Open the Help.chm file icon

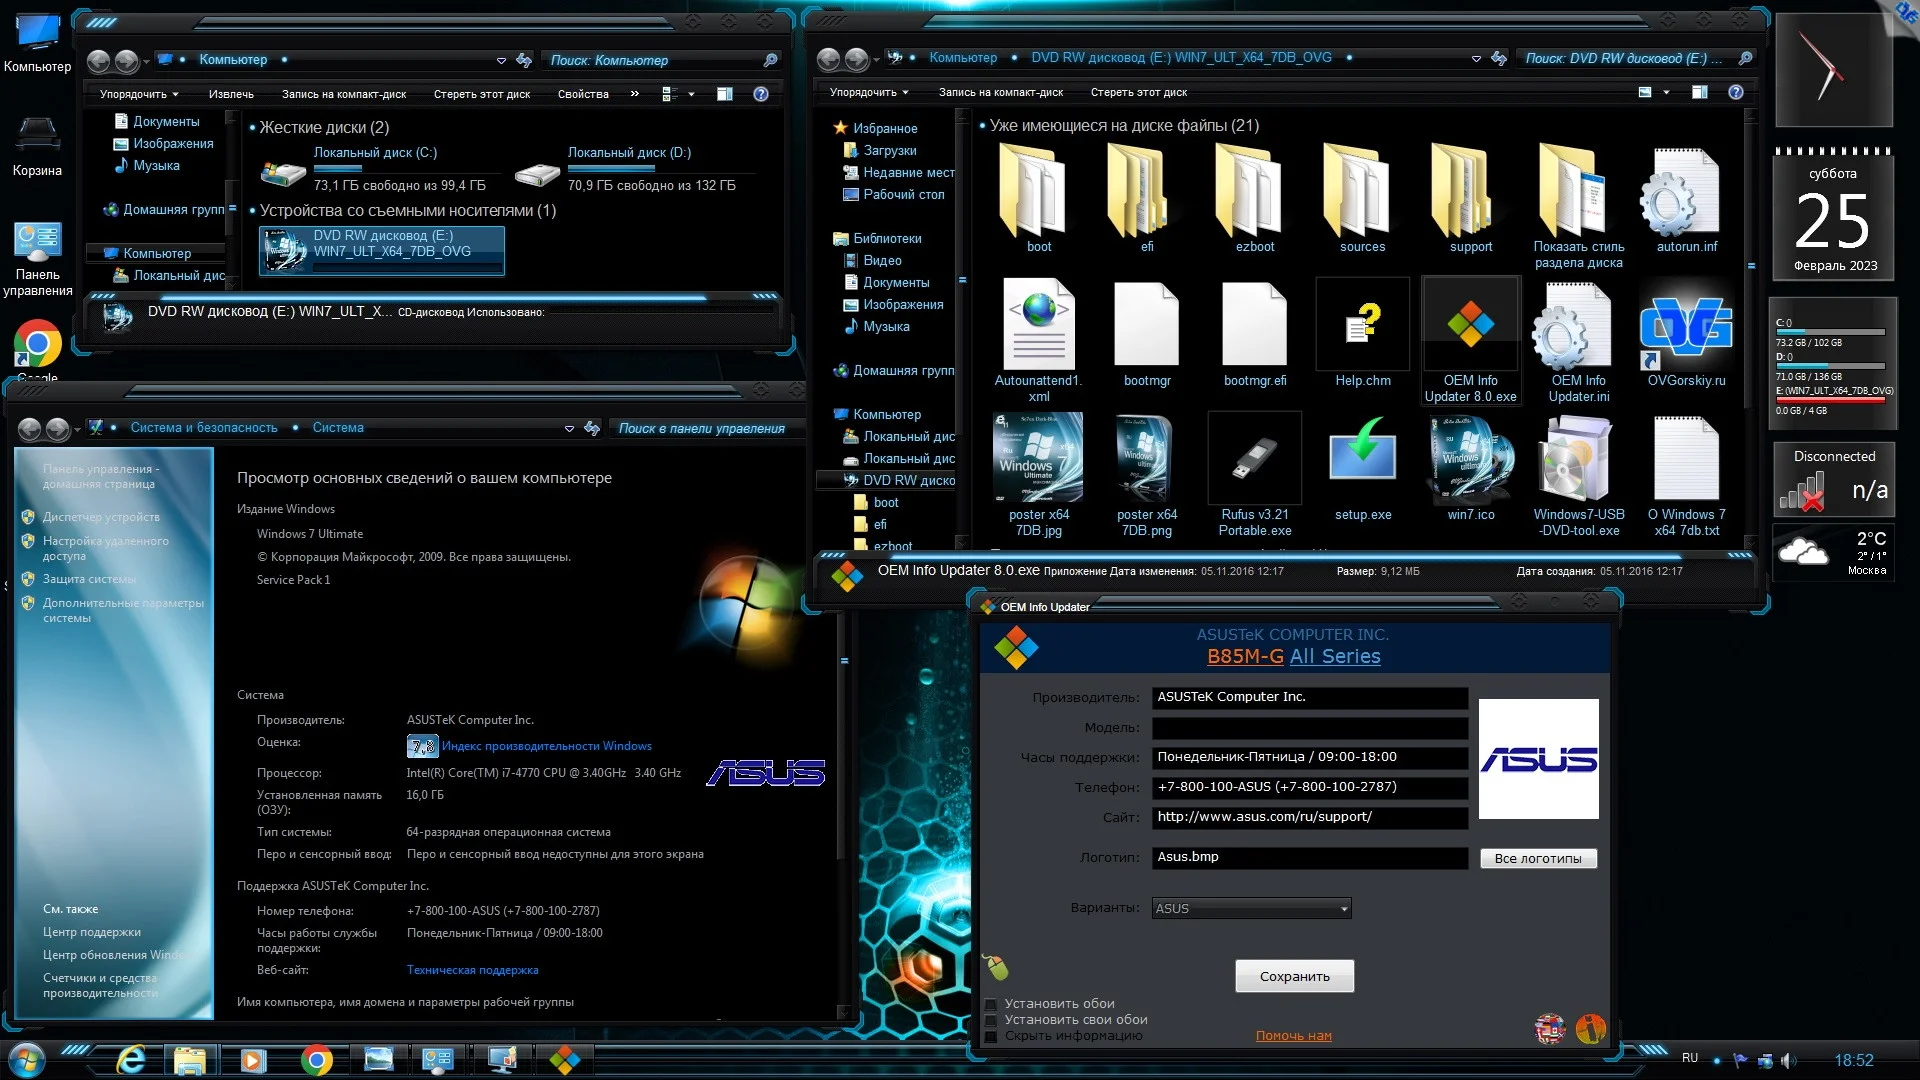(1362, 325)
